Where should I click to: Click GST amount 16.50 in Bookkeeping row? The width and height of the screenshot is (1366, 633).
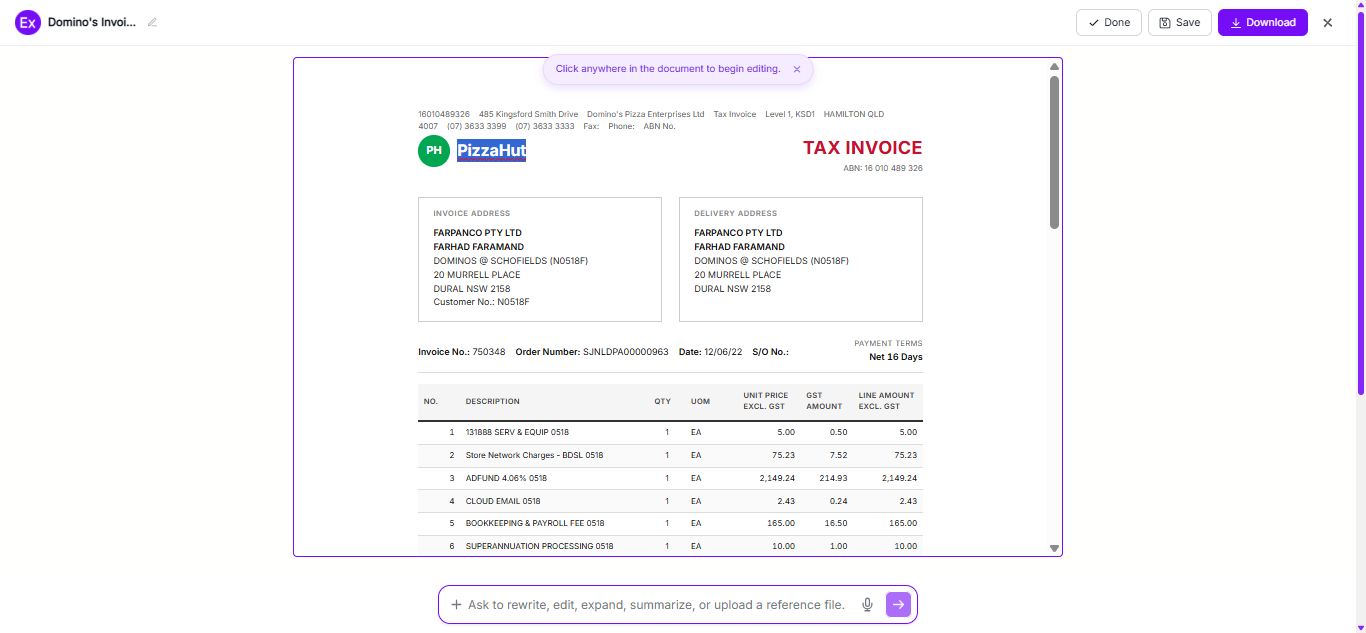tap(836, 523)
